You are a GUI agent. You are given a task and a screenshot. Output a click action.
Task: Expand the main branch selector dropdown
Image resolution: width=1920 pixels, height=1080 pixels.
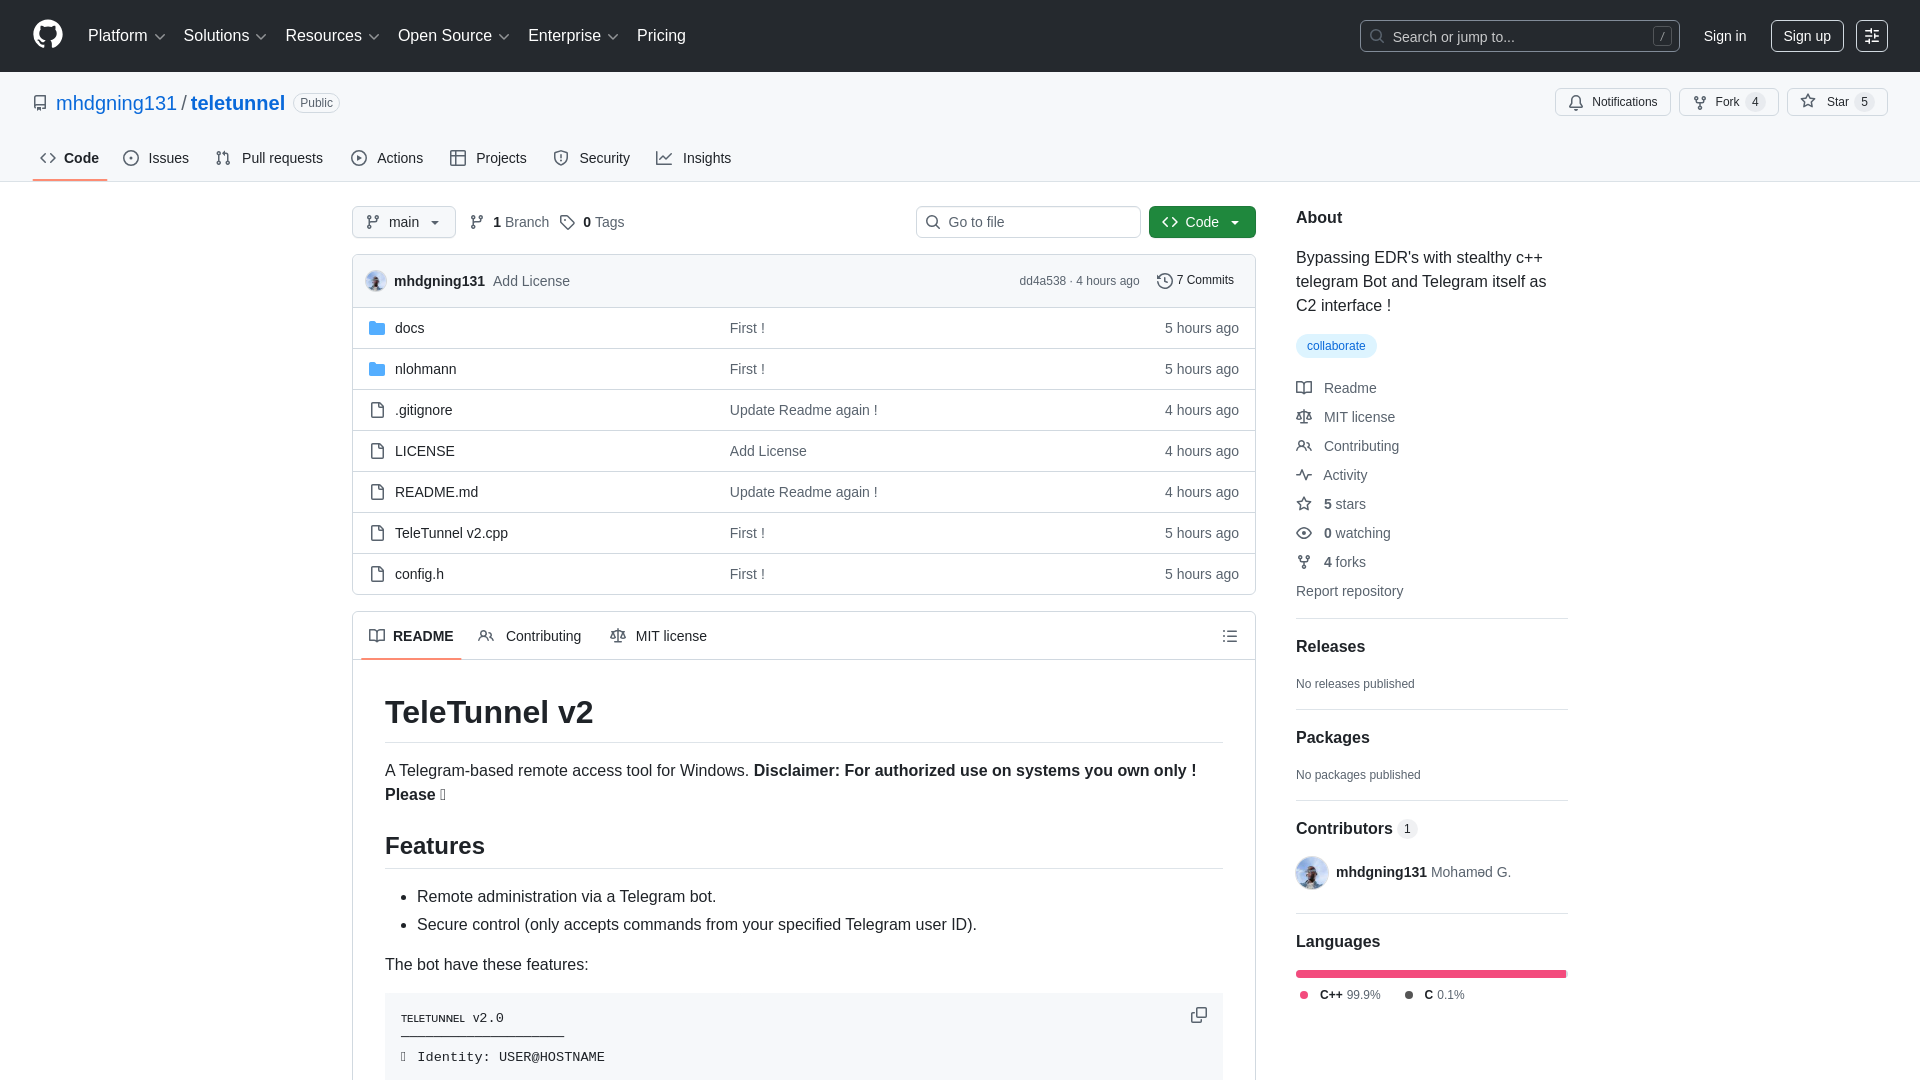pyautogui.click(x=403, y=222)
